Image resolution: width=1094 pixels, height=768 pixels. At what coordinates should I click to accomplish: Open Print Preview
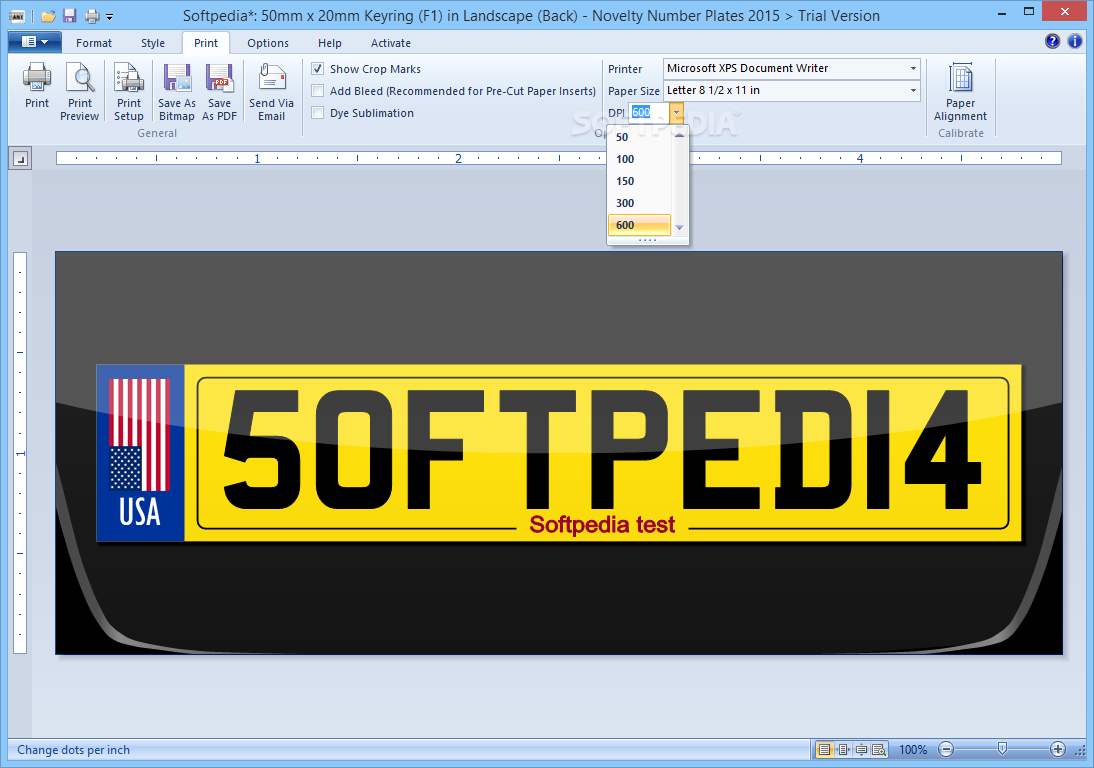[80, 91]
